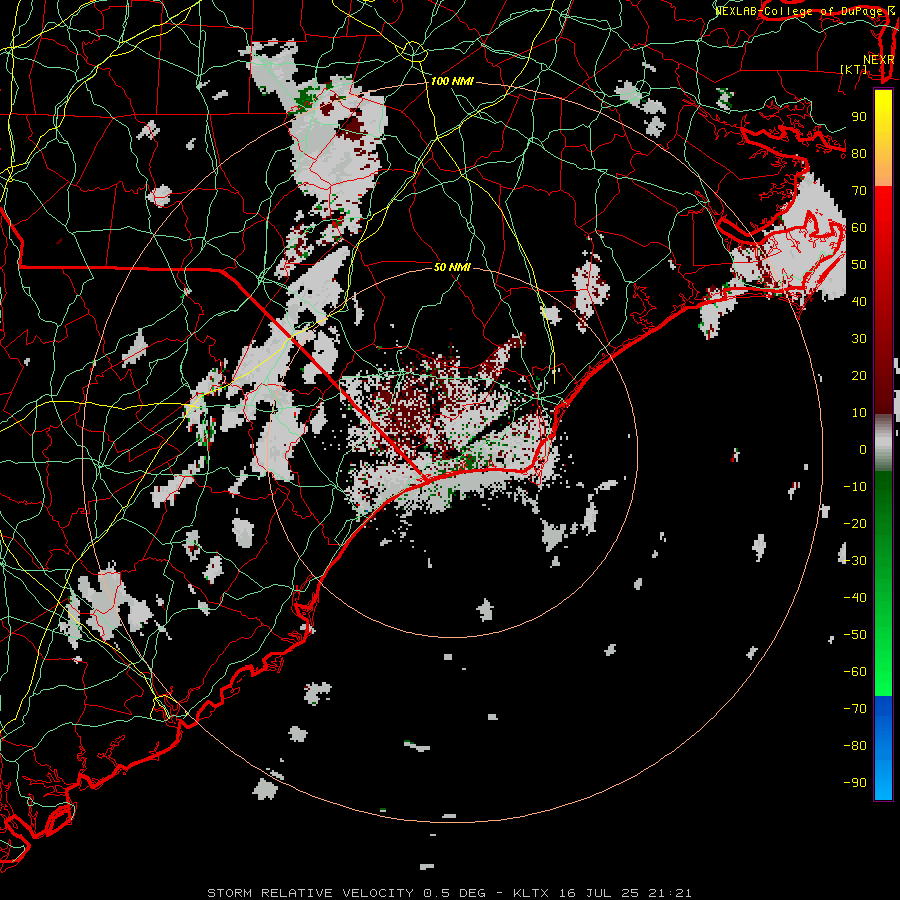This screenshot has height=900, width=900.
Task: Click the "100 NMI" range ring label
Action: tap(452, 82)
